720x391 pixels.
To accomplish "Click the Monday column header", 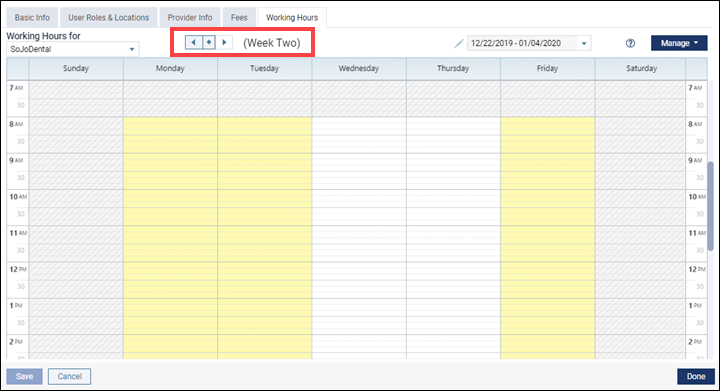I will click(x=170, y=68).
